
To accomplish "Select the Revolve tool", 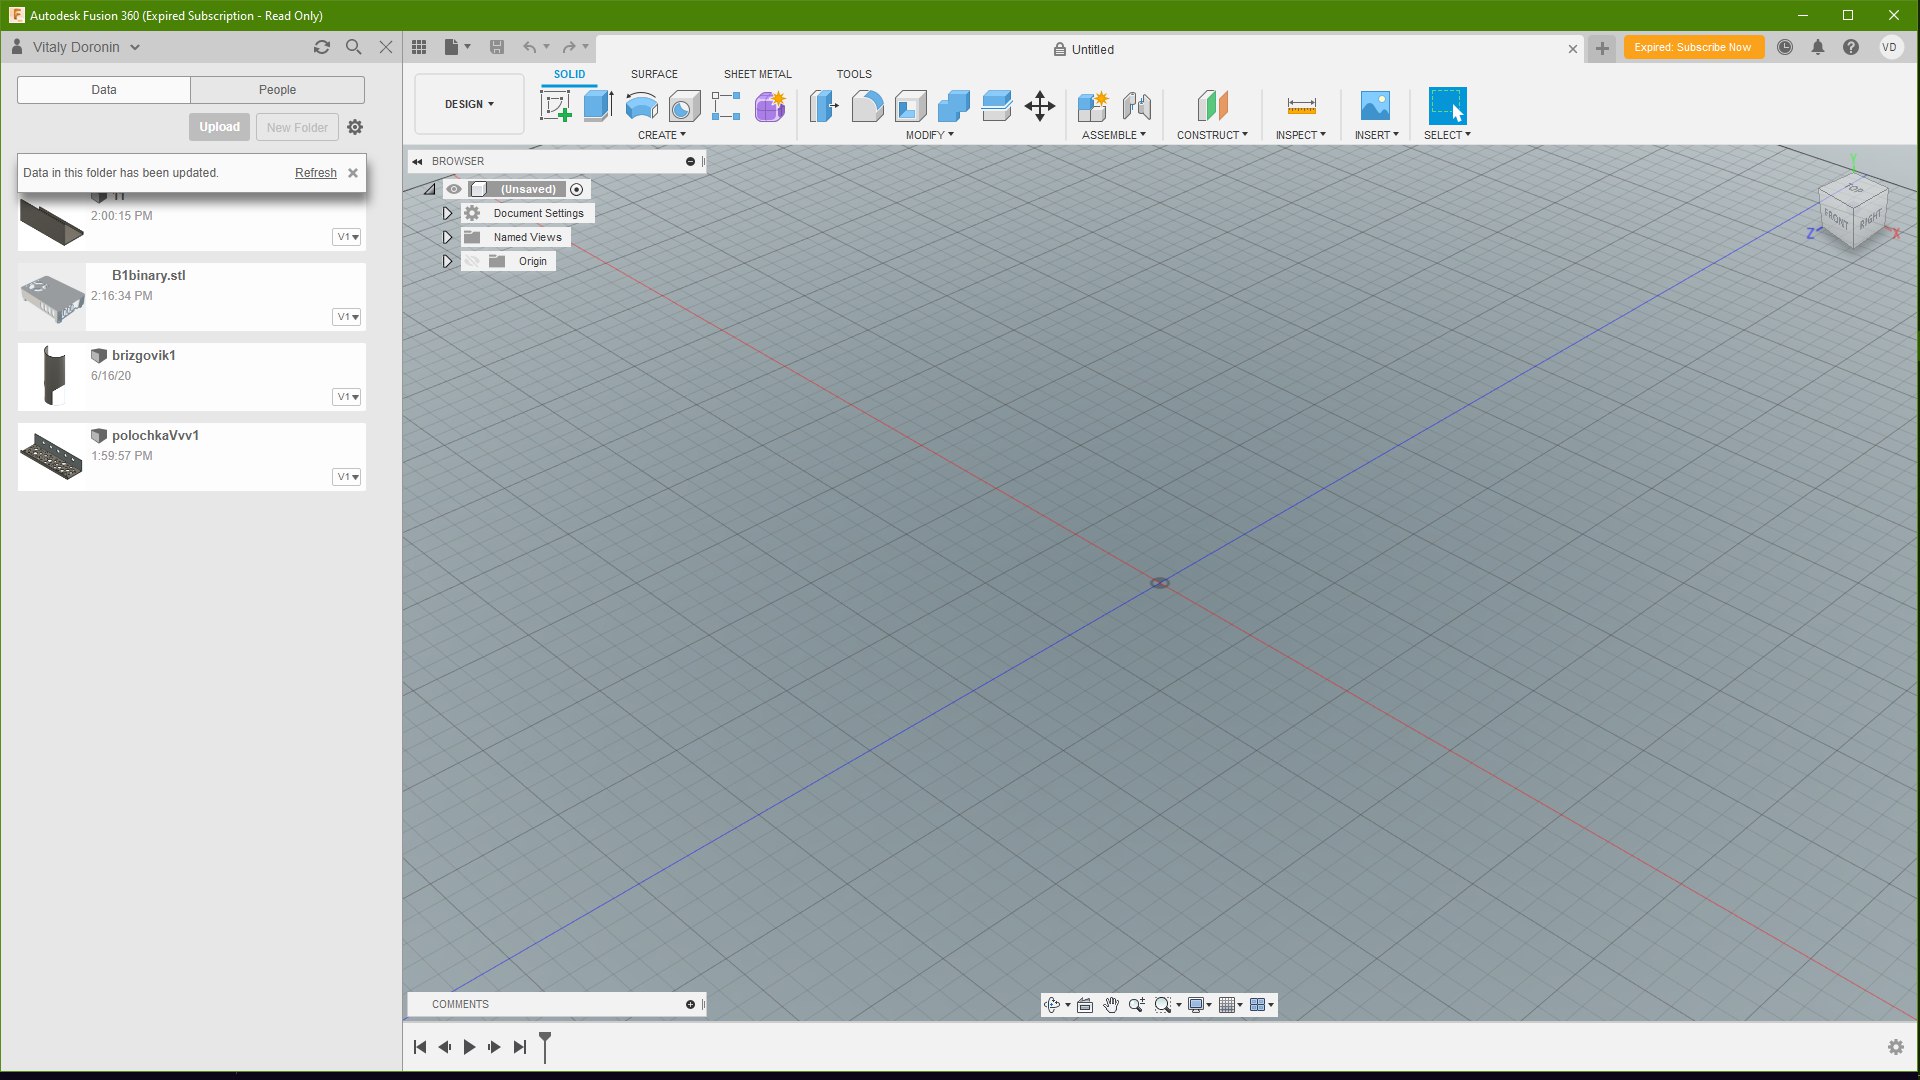I will (641, 105).
